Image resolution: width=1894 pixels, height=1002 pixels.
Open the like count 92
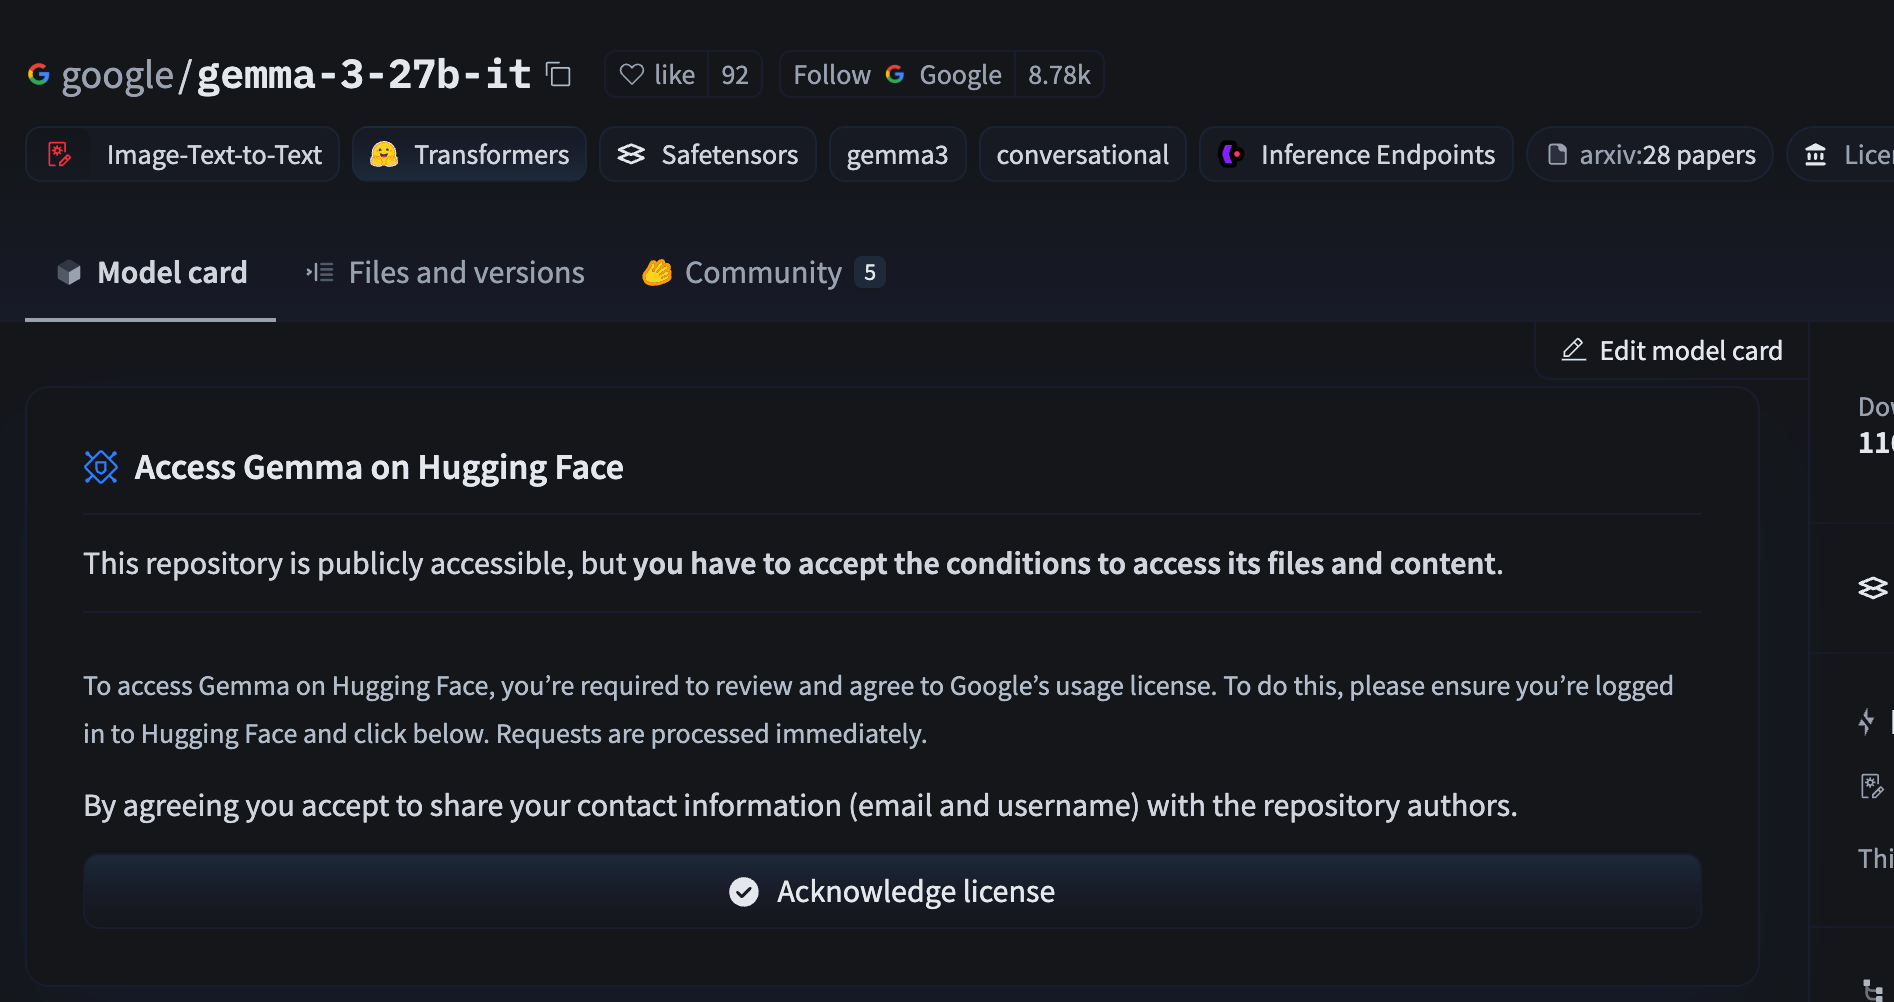[735, 75]
